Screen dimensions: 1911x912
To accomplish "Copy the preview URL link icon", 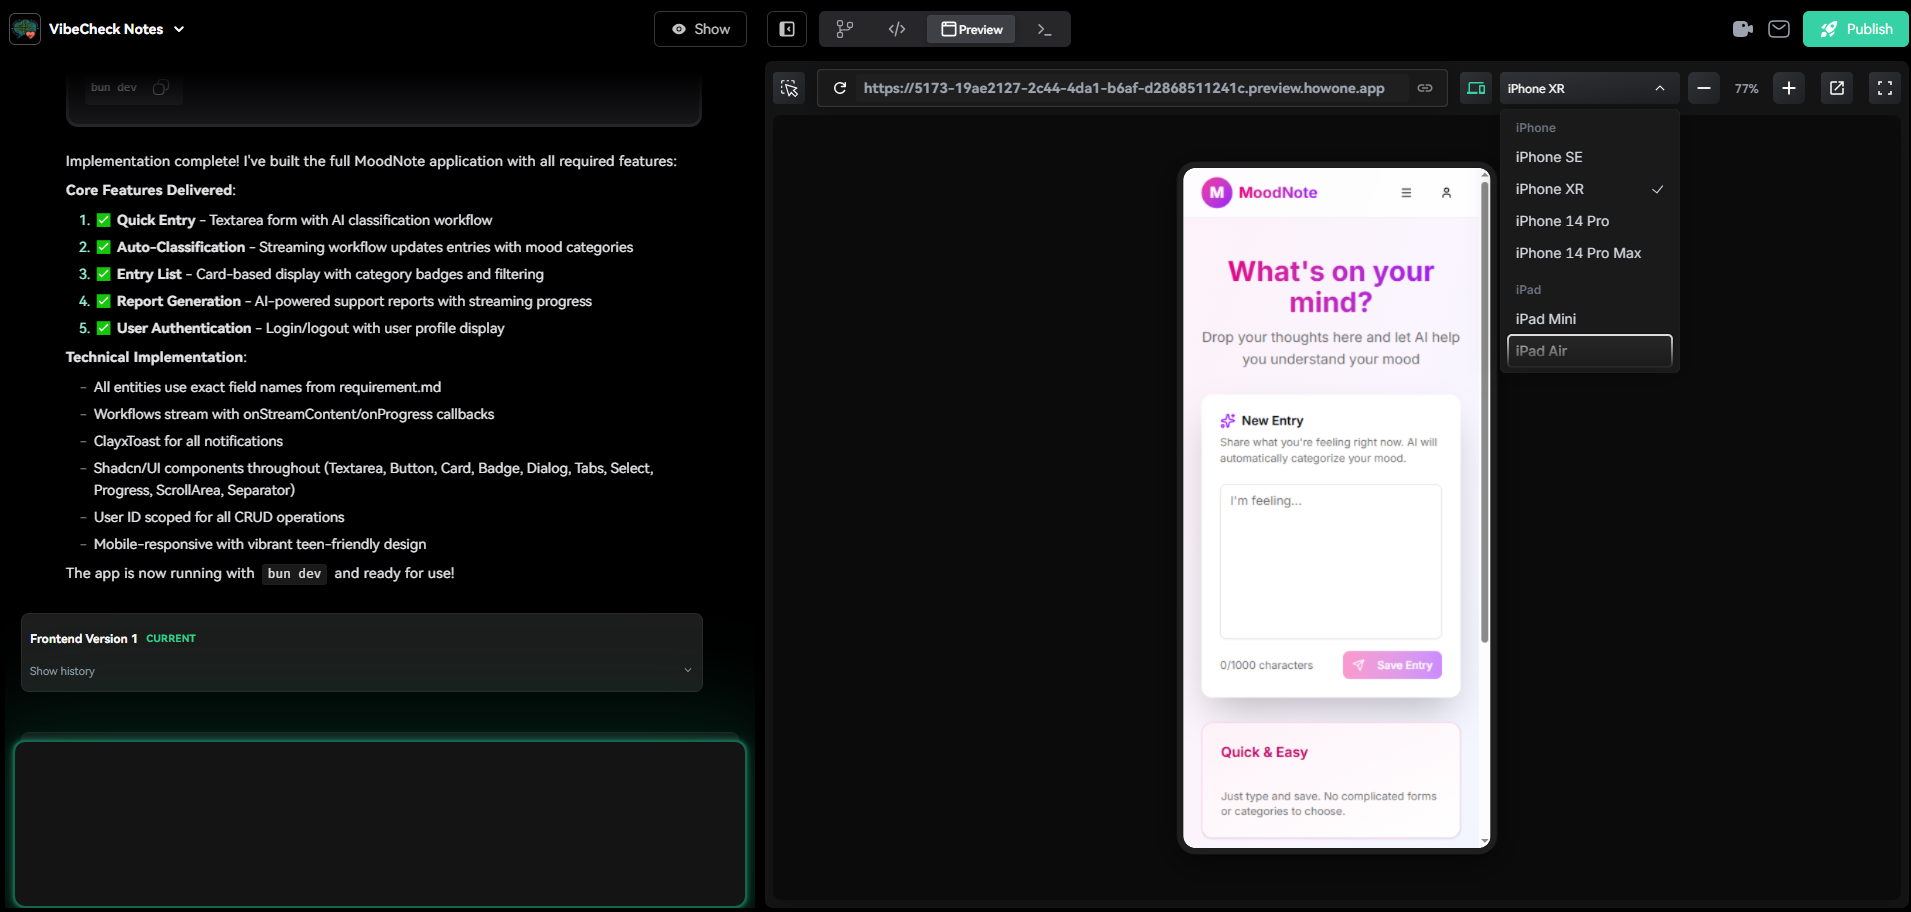I will point(1425,88).
